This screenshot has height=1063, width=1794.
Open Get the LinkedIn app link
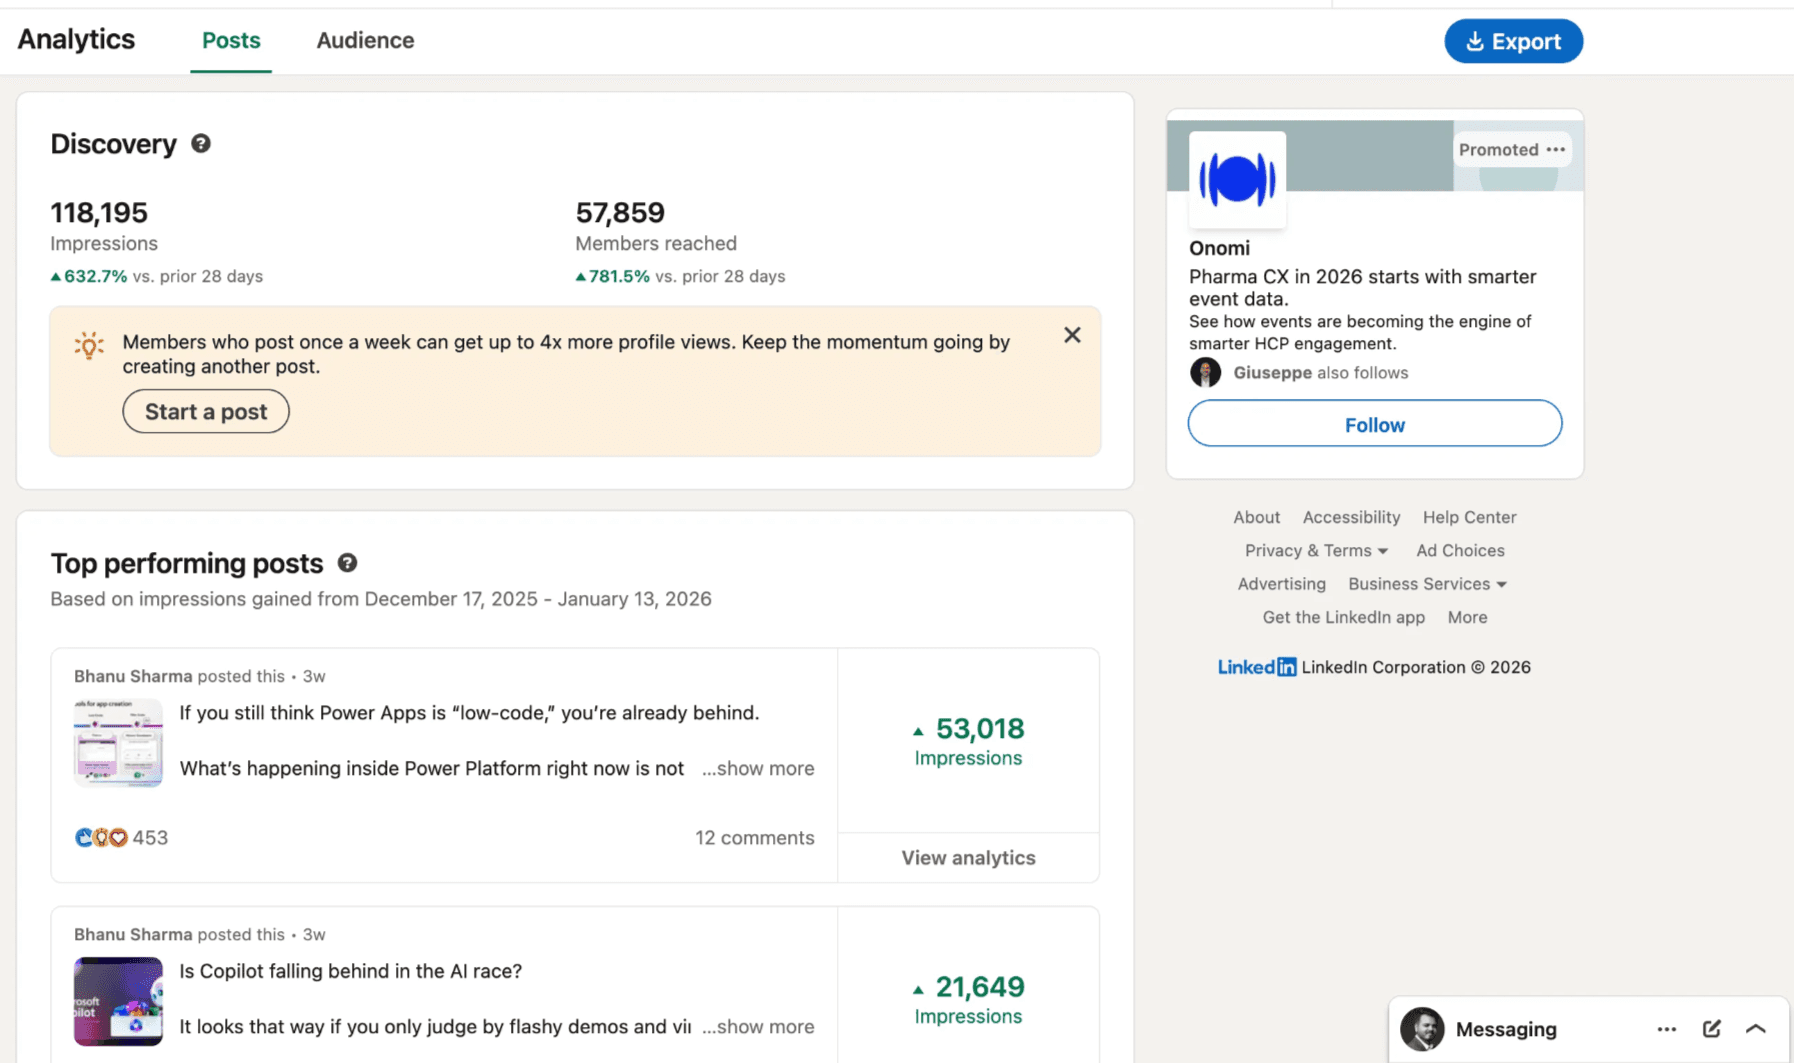click(1343, 618)
